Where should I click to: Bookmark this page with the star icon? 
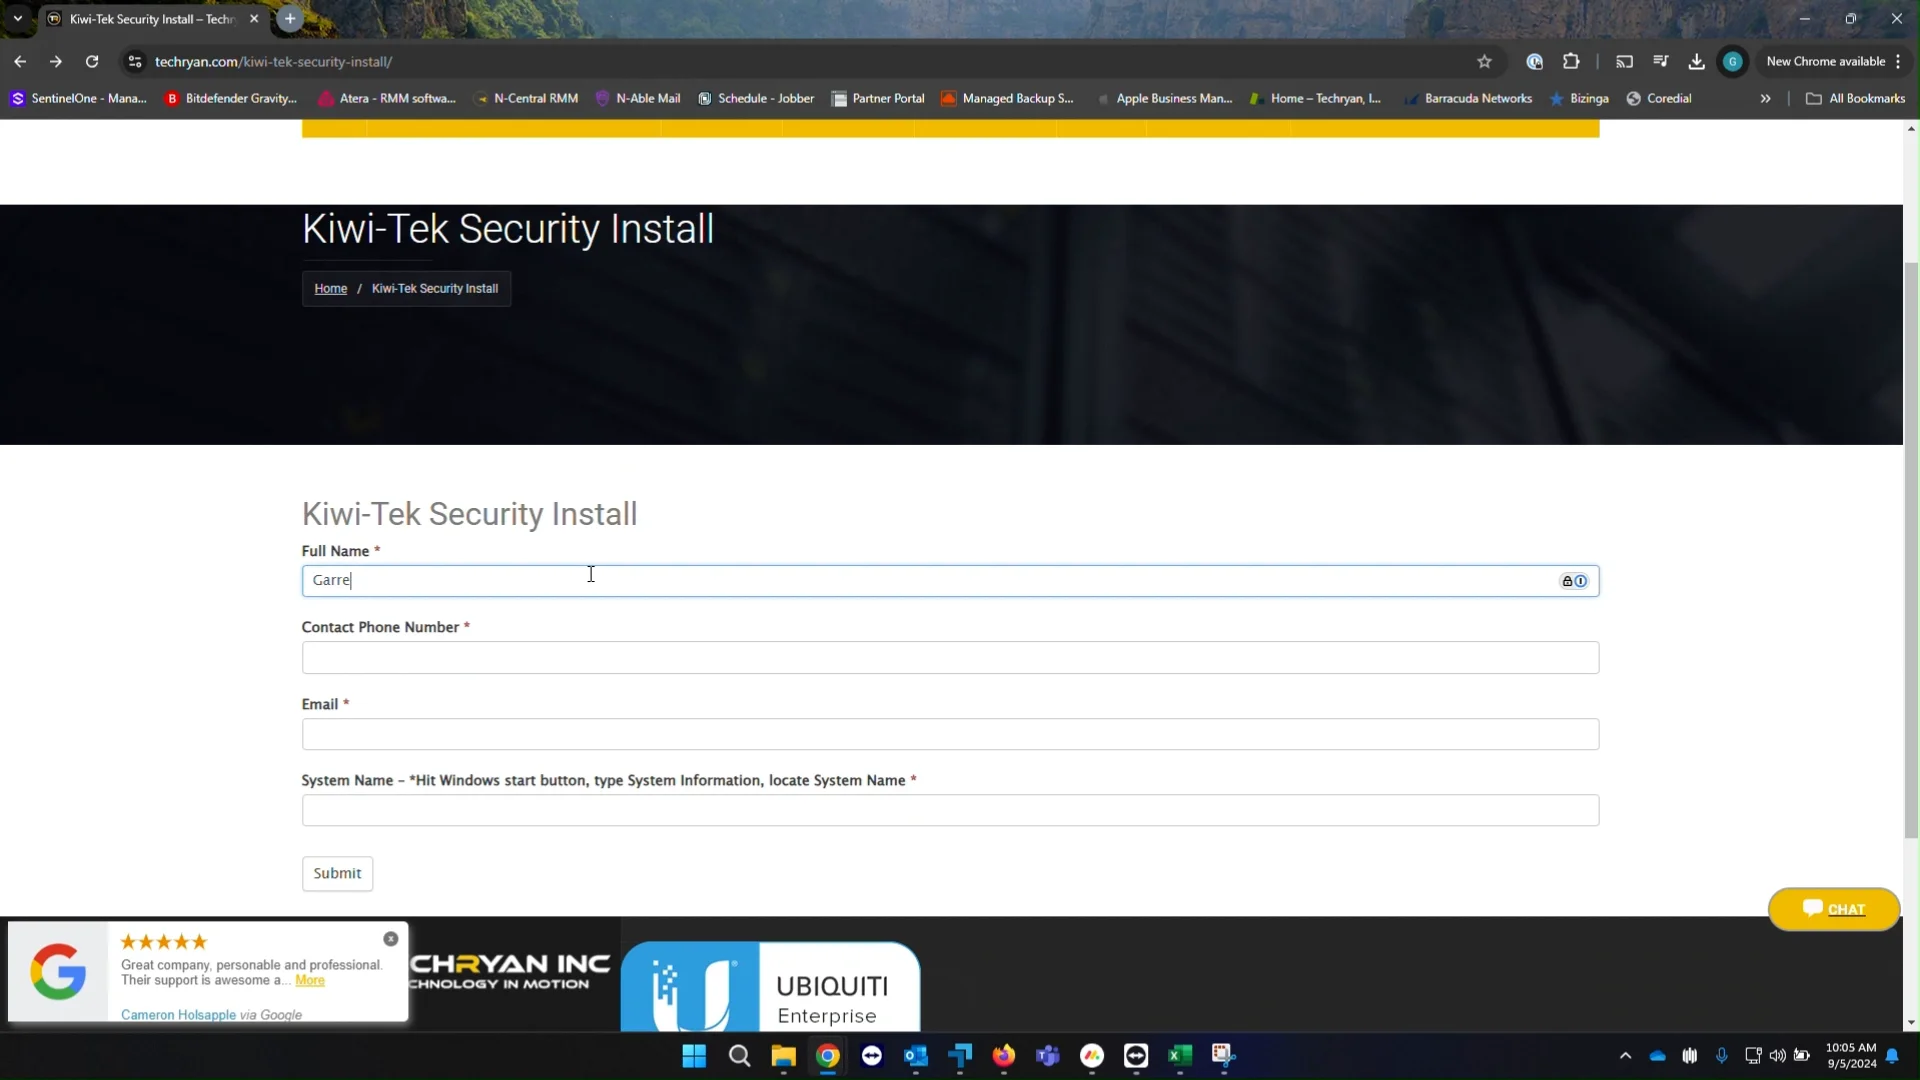[1485, 61]
